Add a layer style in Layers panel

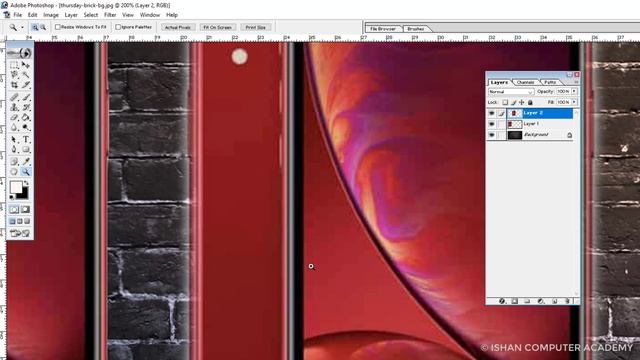click(502, 301)
